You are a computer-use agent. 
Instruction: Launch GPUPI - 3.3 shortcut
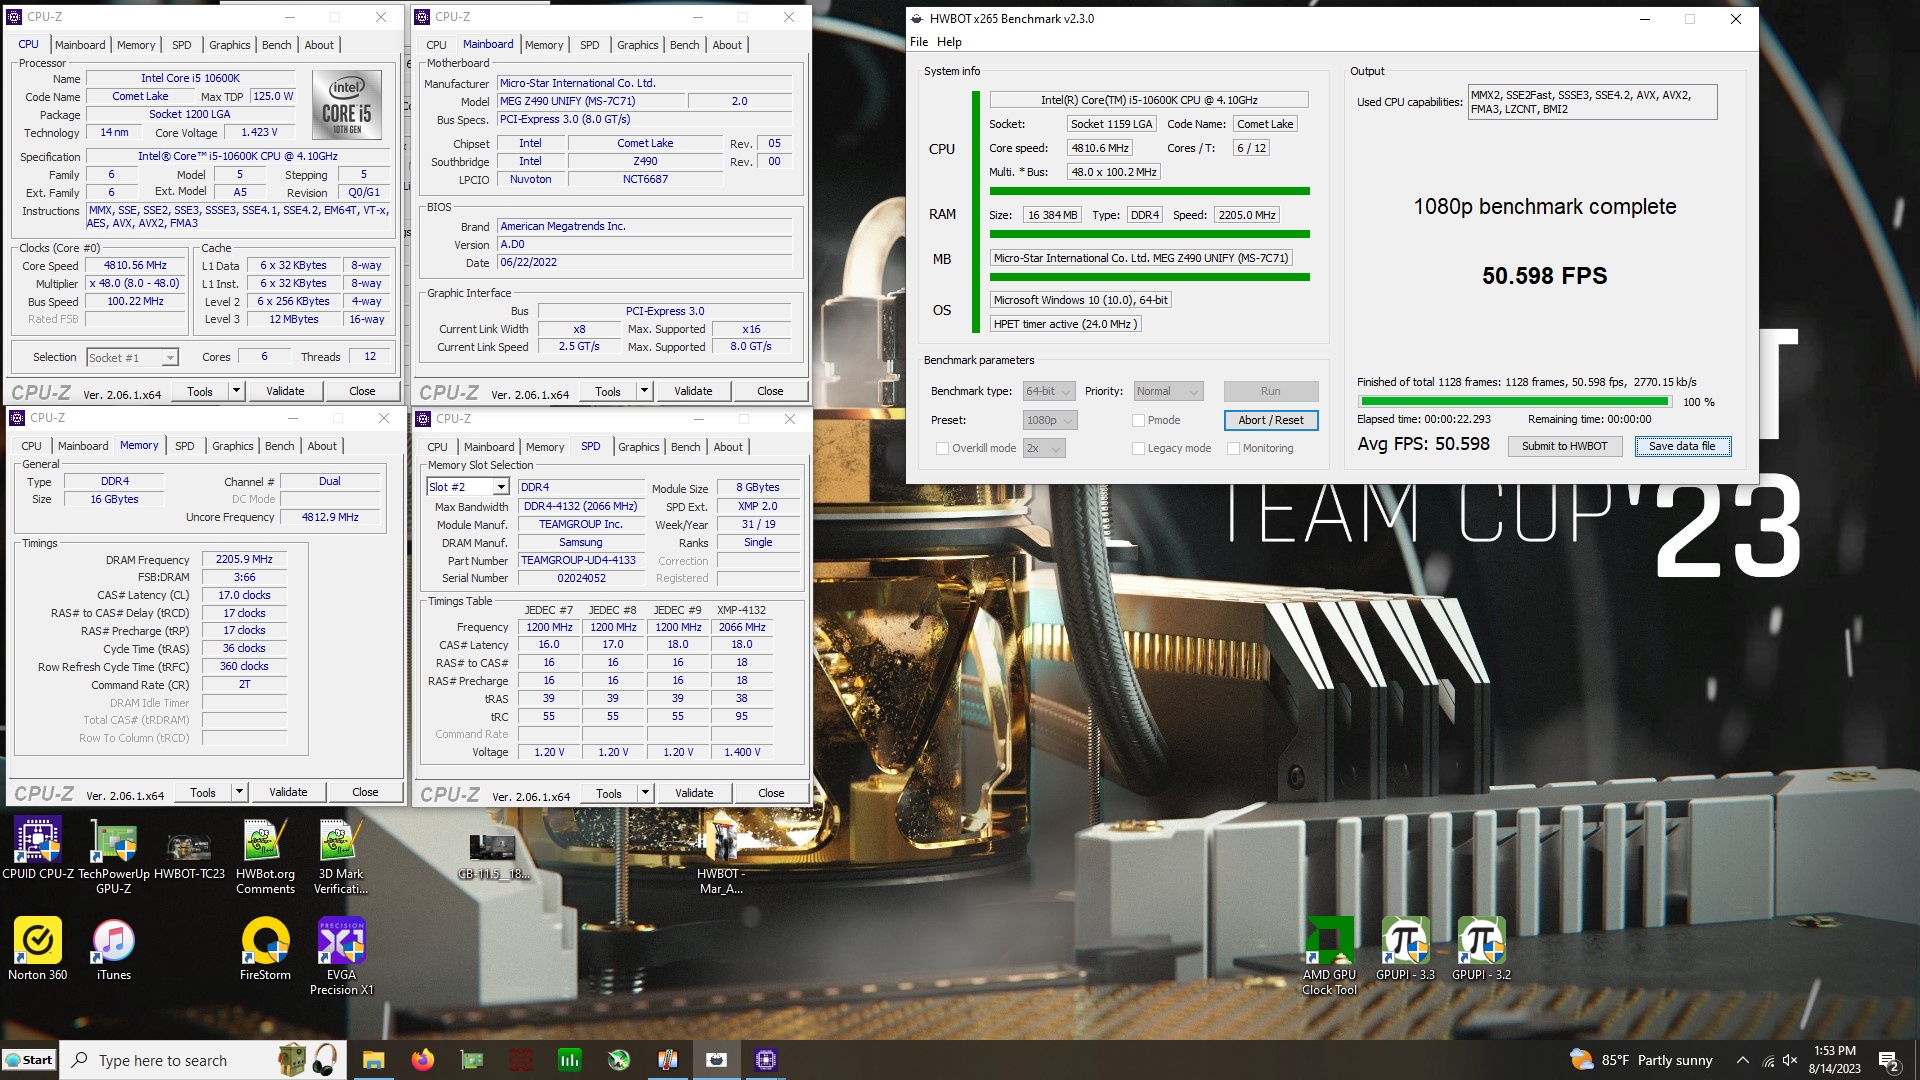click(1405, 949)
